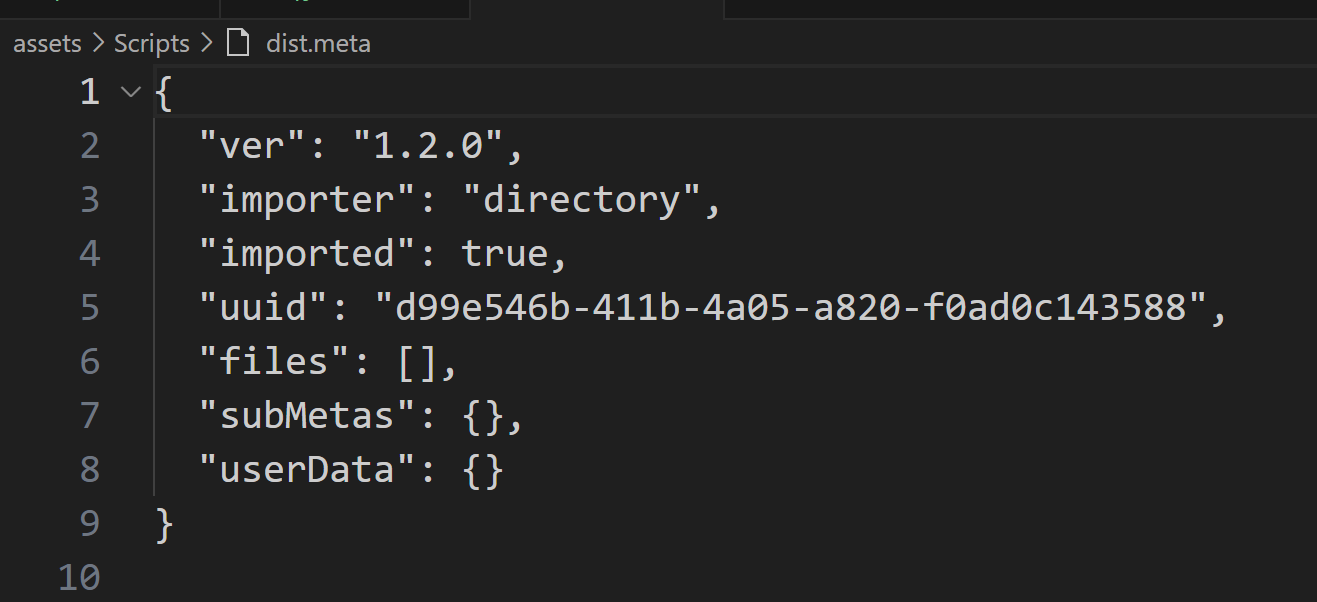The image size is (1317, 602).
Task: Click line number 10 in the gutter
Action: (79, 577)
